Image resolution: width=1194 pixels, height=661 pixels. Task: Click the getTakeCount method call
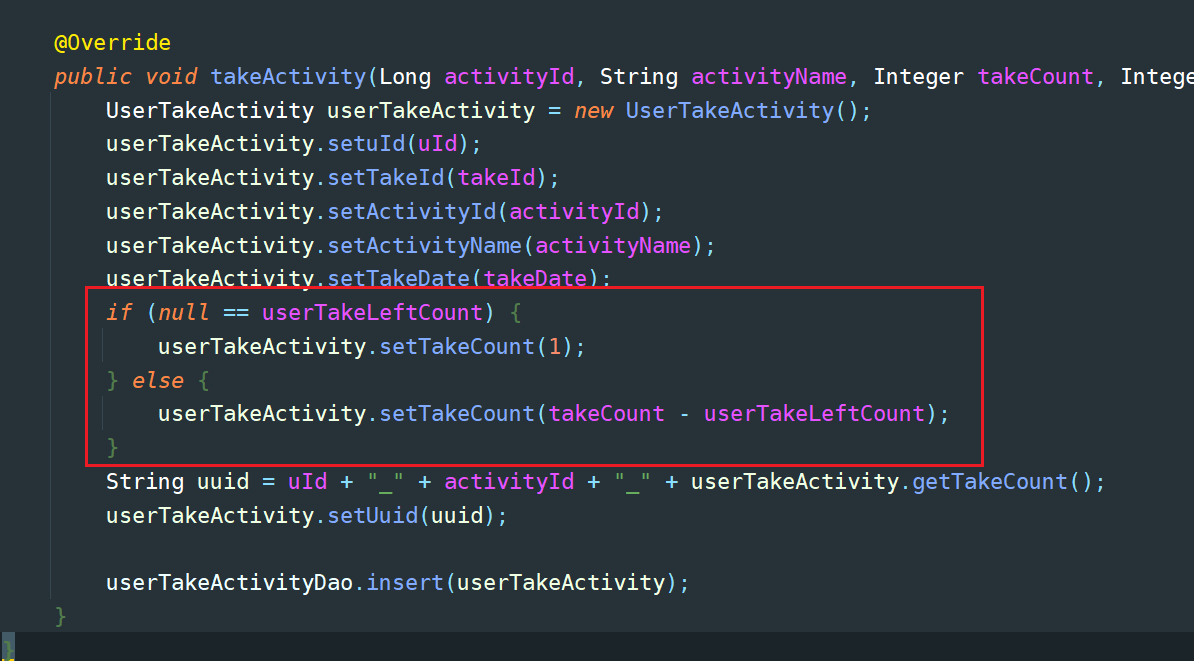(x=990, y=482)
